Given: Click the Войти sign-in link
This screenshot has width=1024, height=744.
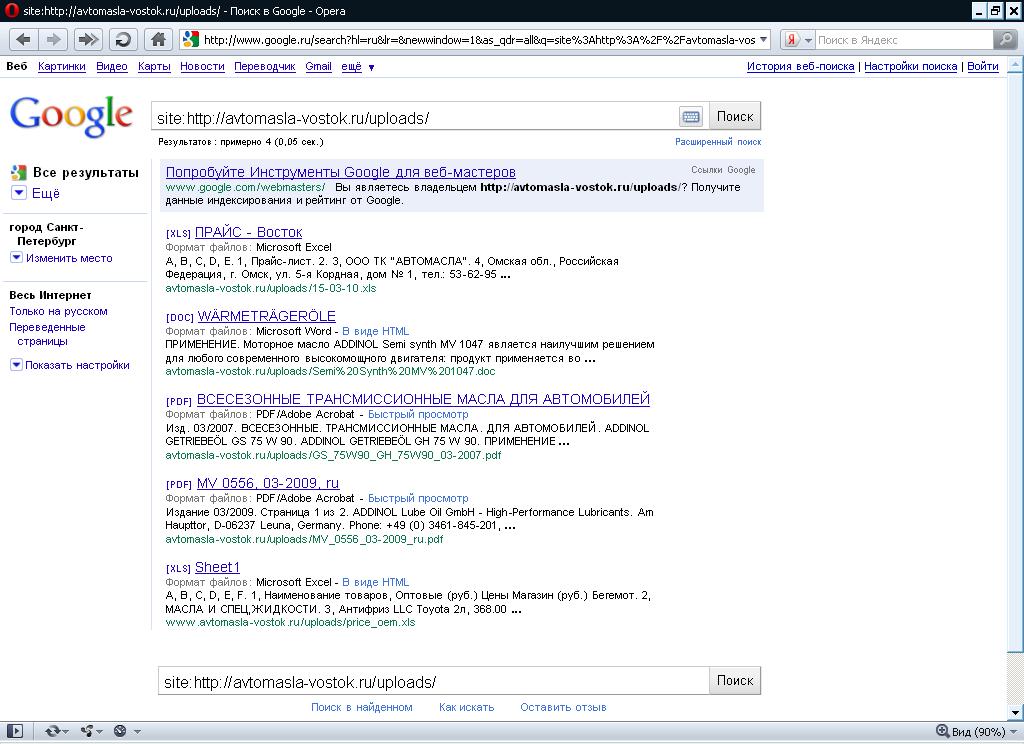Looking at the screenshot, I should tap(983, 67).
